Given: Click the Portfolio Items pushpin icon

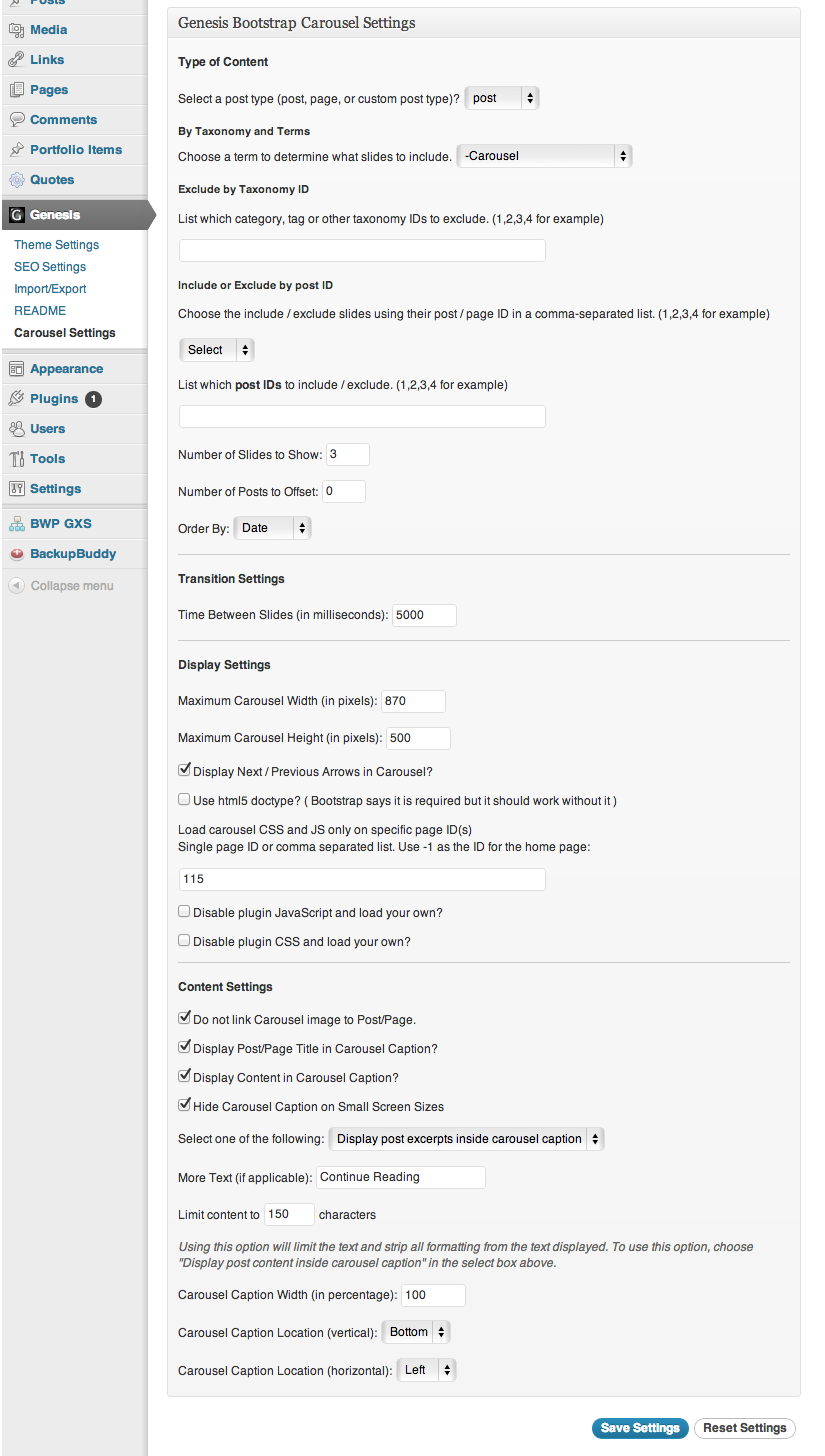Looking at the screenshot, I should click(x=16, y=150).
